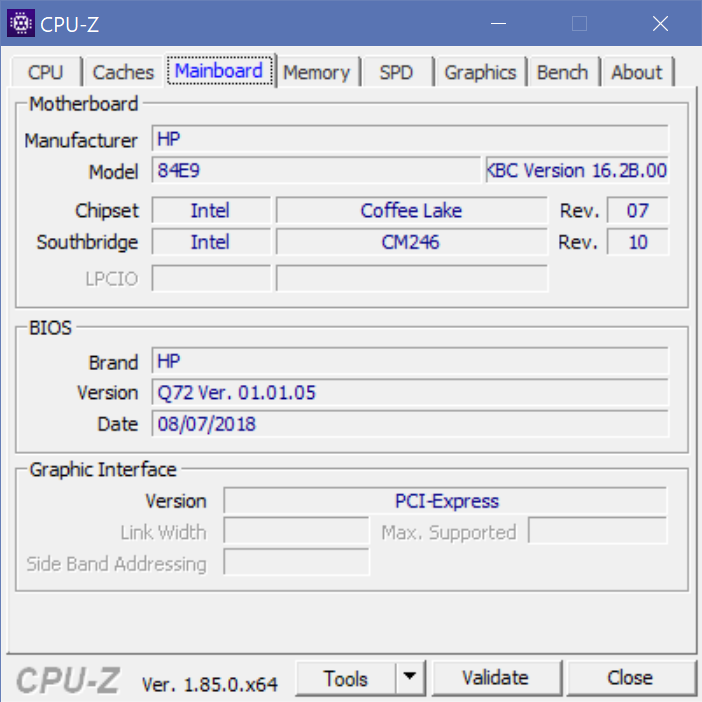
Task: Click the Tools button
Action: [x=346, y=678]
